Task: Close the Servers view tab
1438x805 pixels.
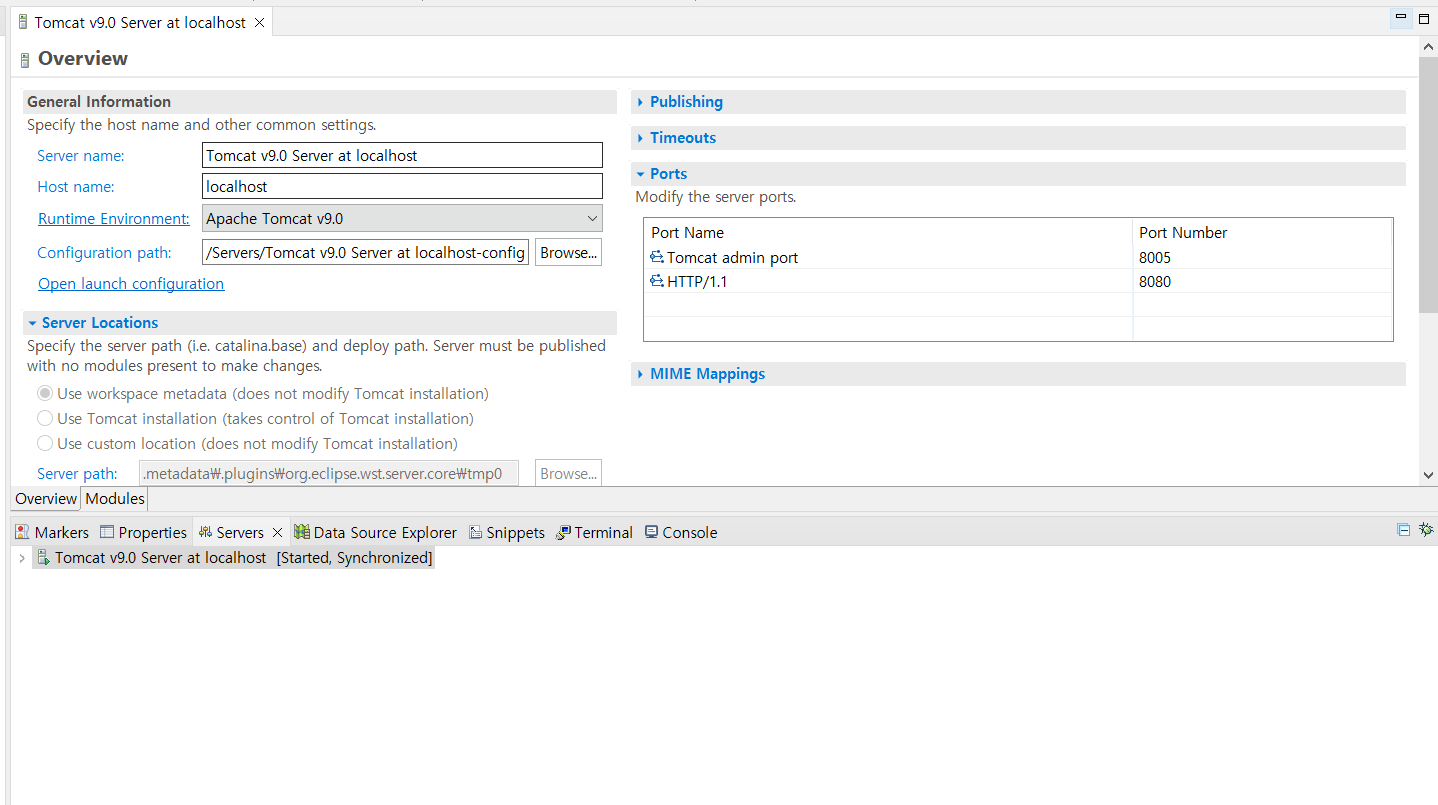Action: [x=278, y=532]
